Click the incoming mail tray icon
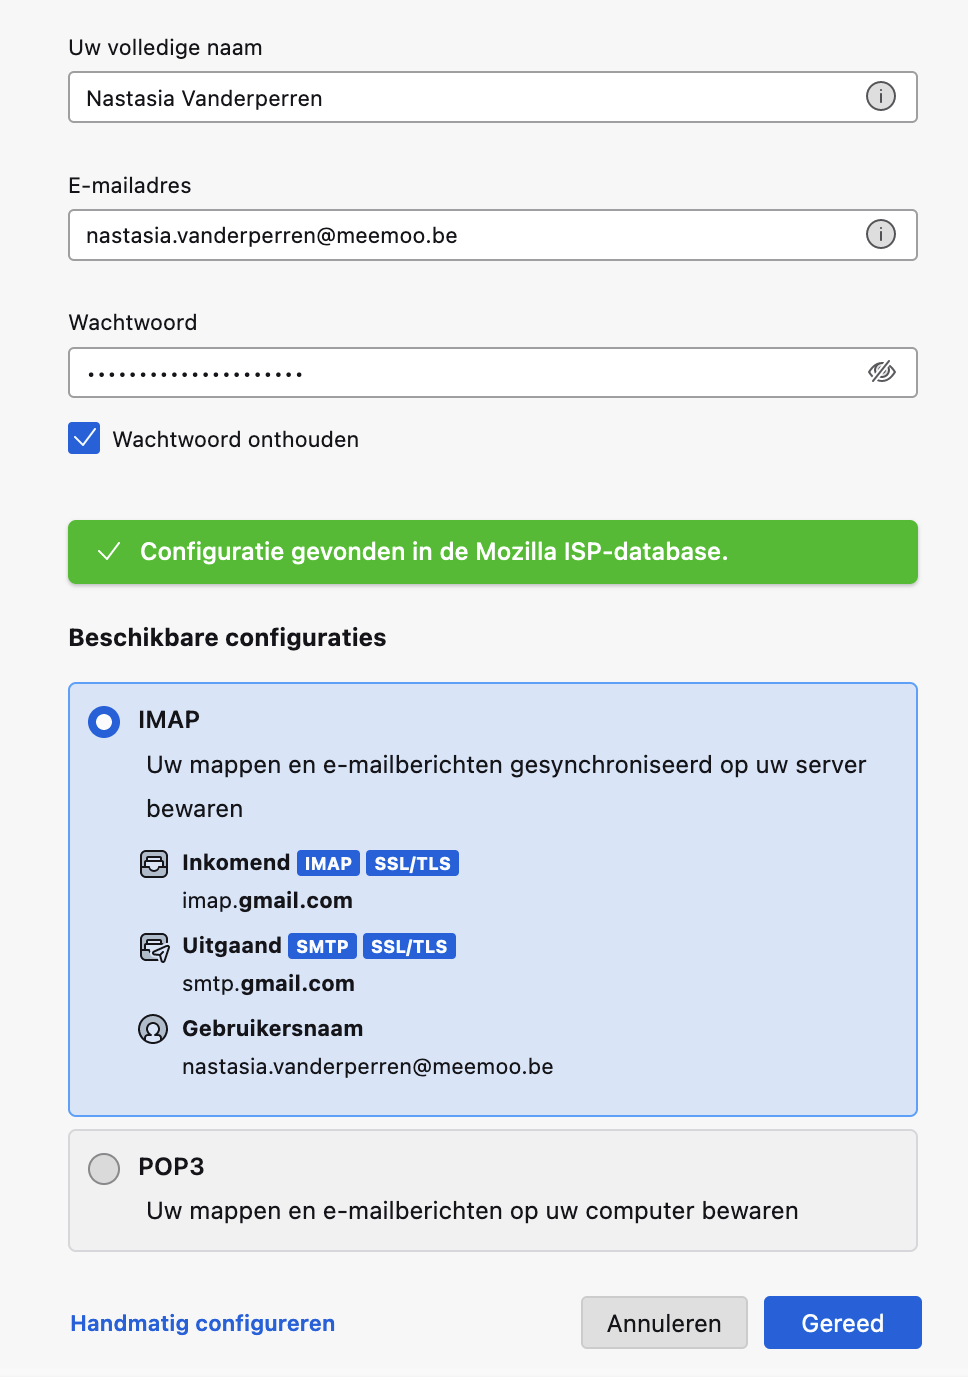The width and height of the screenshot is (968, 1380). [x=154, y=864]
